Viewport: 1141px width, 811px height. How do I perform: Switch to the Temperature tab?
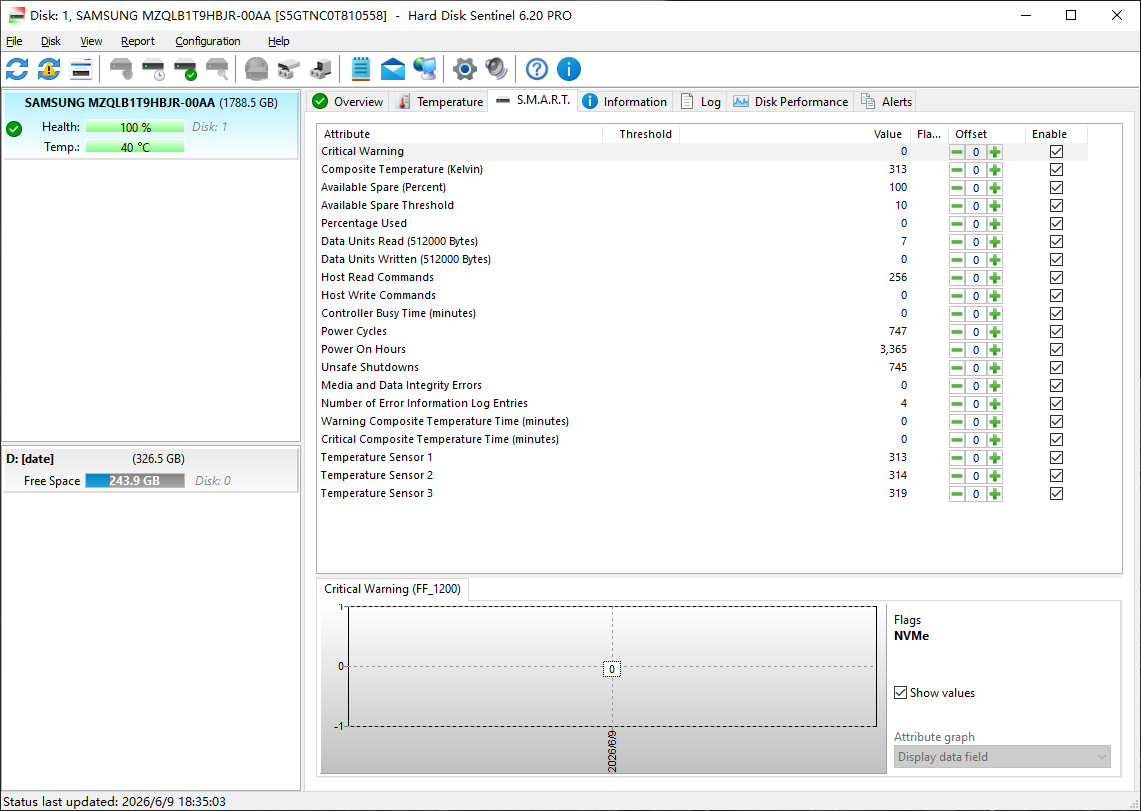click(440, 102)
